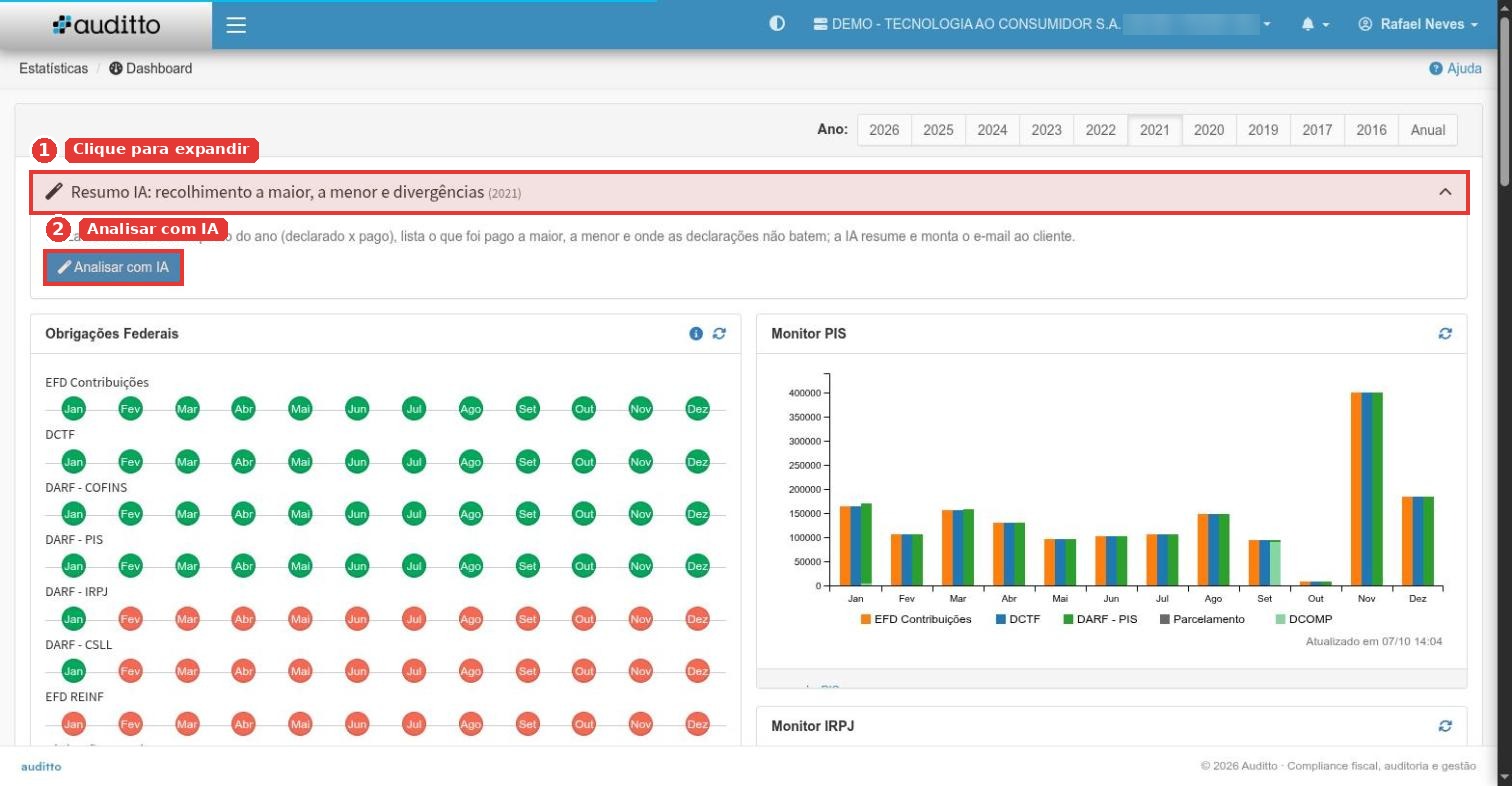Open the notifications bell dropdown
Image resolution: width=1512 pixels, height=786 pixels.
click(x=1315, y=24)
